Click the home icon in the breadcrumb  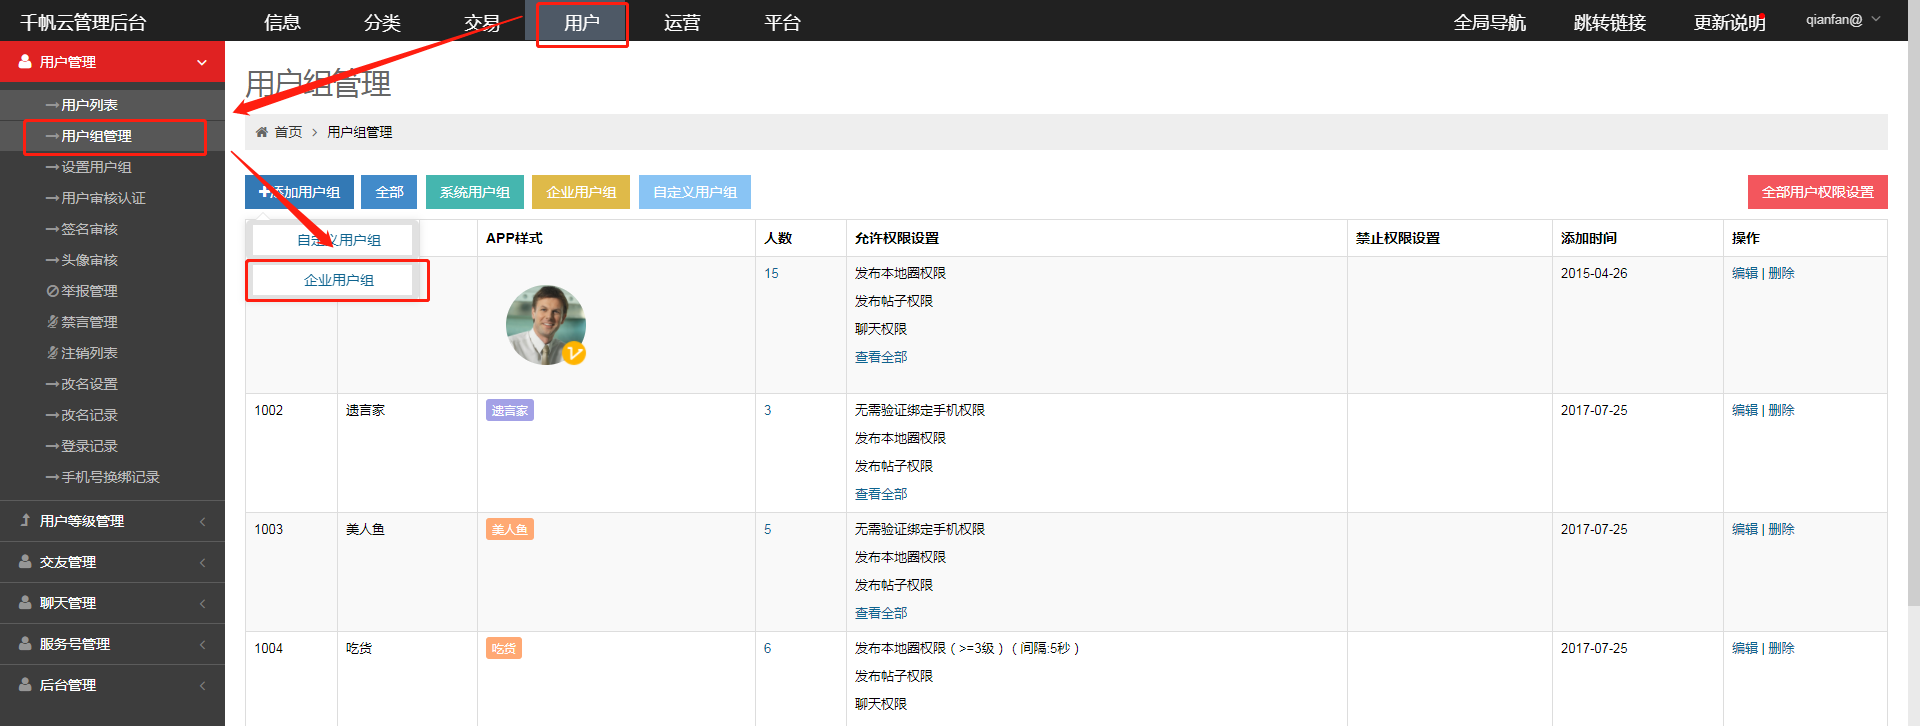tap(262, 132)
